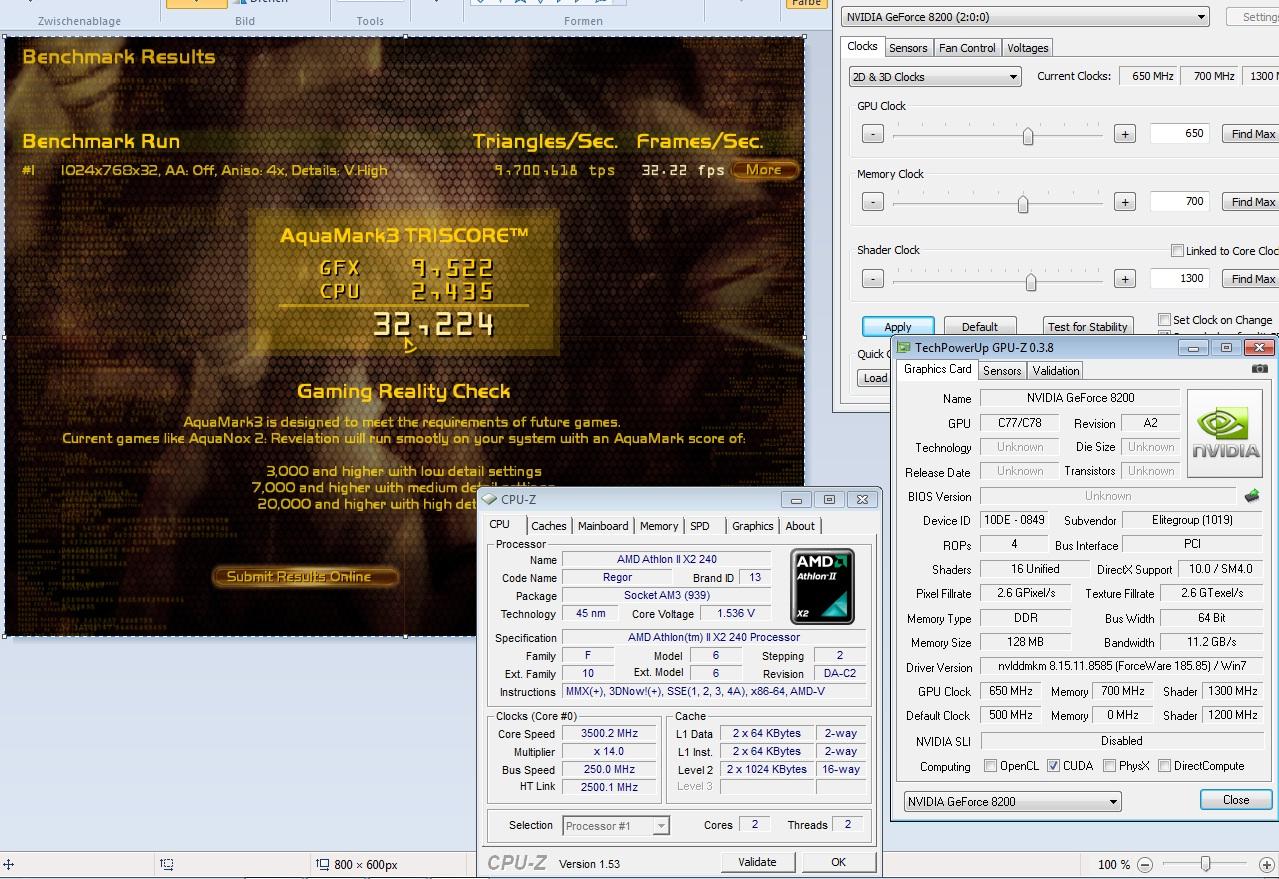Viewport: 1279px width, 879px height.
Task: Close GPU-Z with the Close button
Action: pos(1236,800)
